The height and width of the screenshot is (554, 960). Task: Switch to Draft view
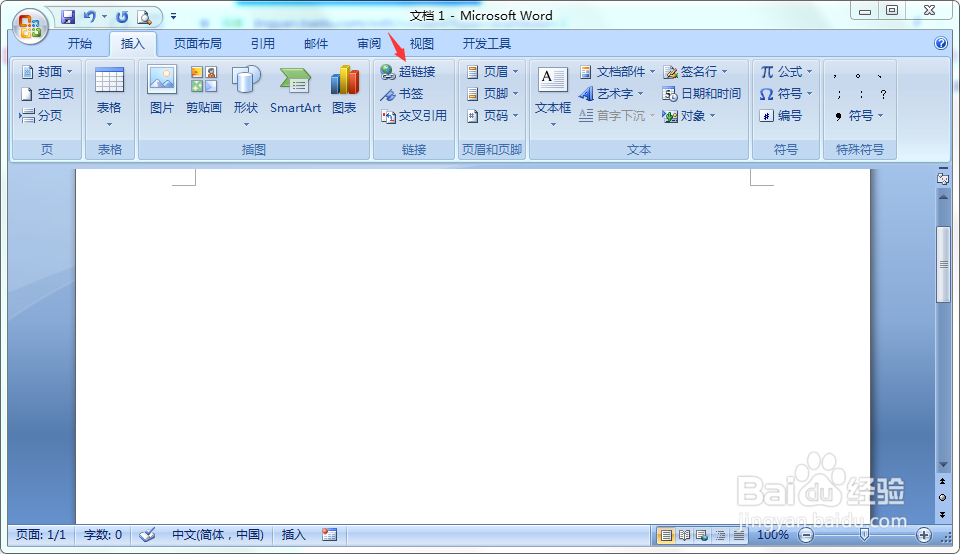point(739,536)
